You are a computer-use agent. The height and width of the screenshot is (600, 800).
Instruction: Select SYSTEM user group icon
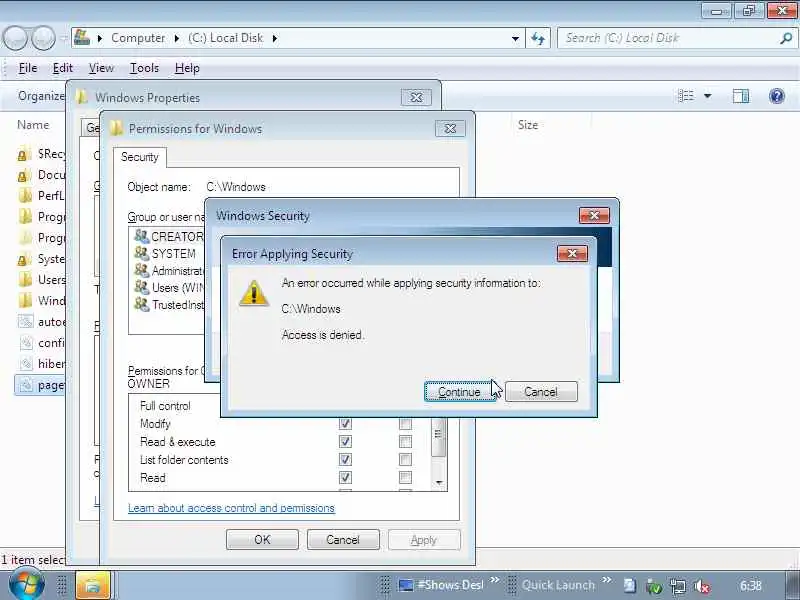click(141, 253)
